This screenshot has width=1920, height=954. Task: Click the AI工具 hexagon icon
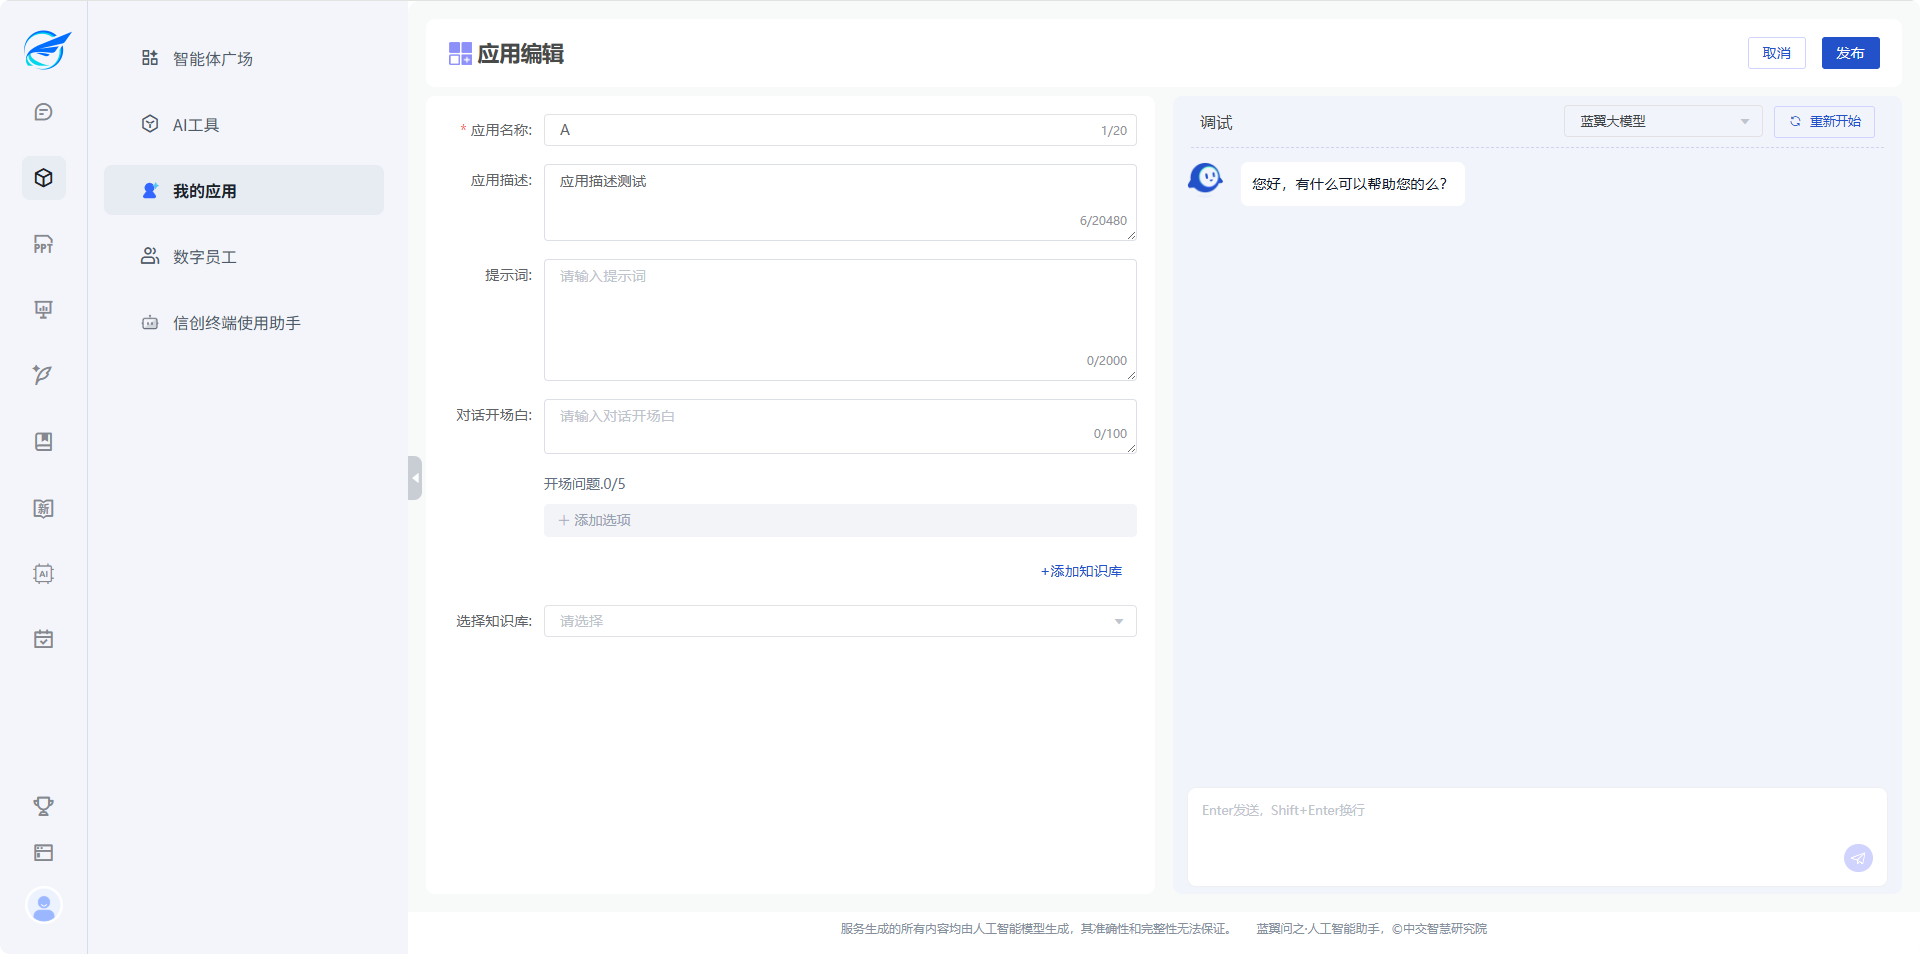click(150, 124)
